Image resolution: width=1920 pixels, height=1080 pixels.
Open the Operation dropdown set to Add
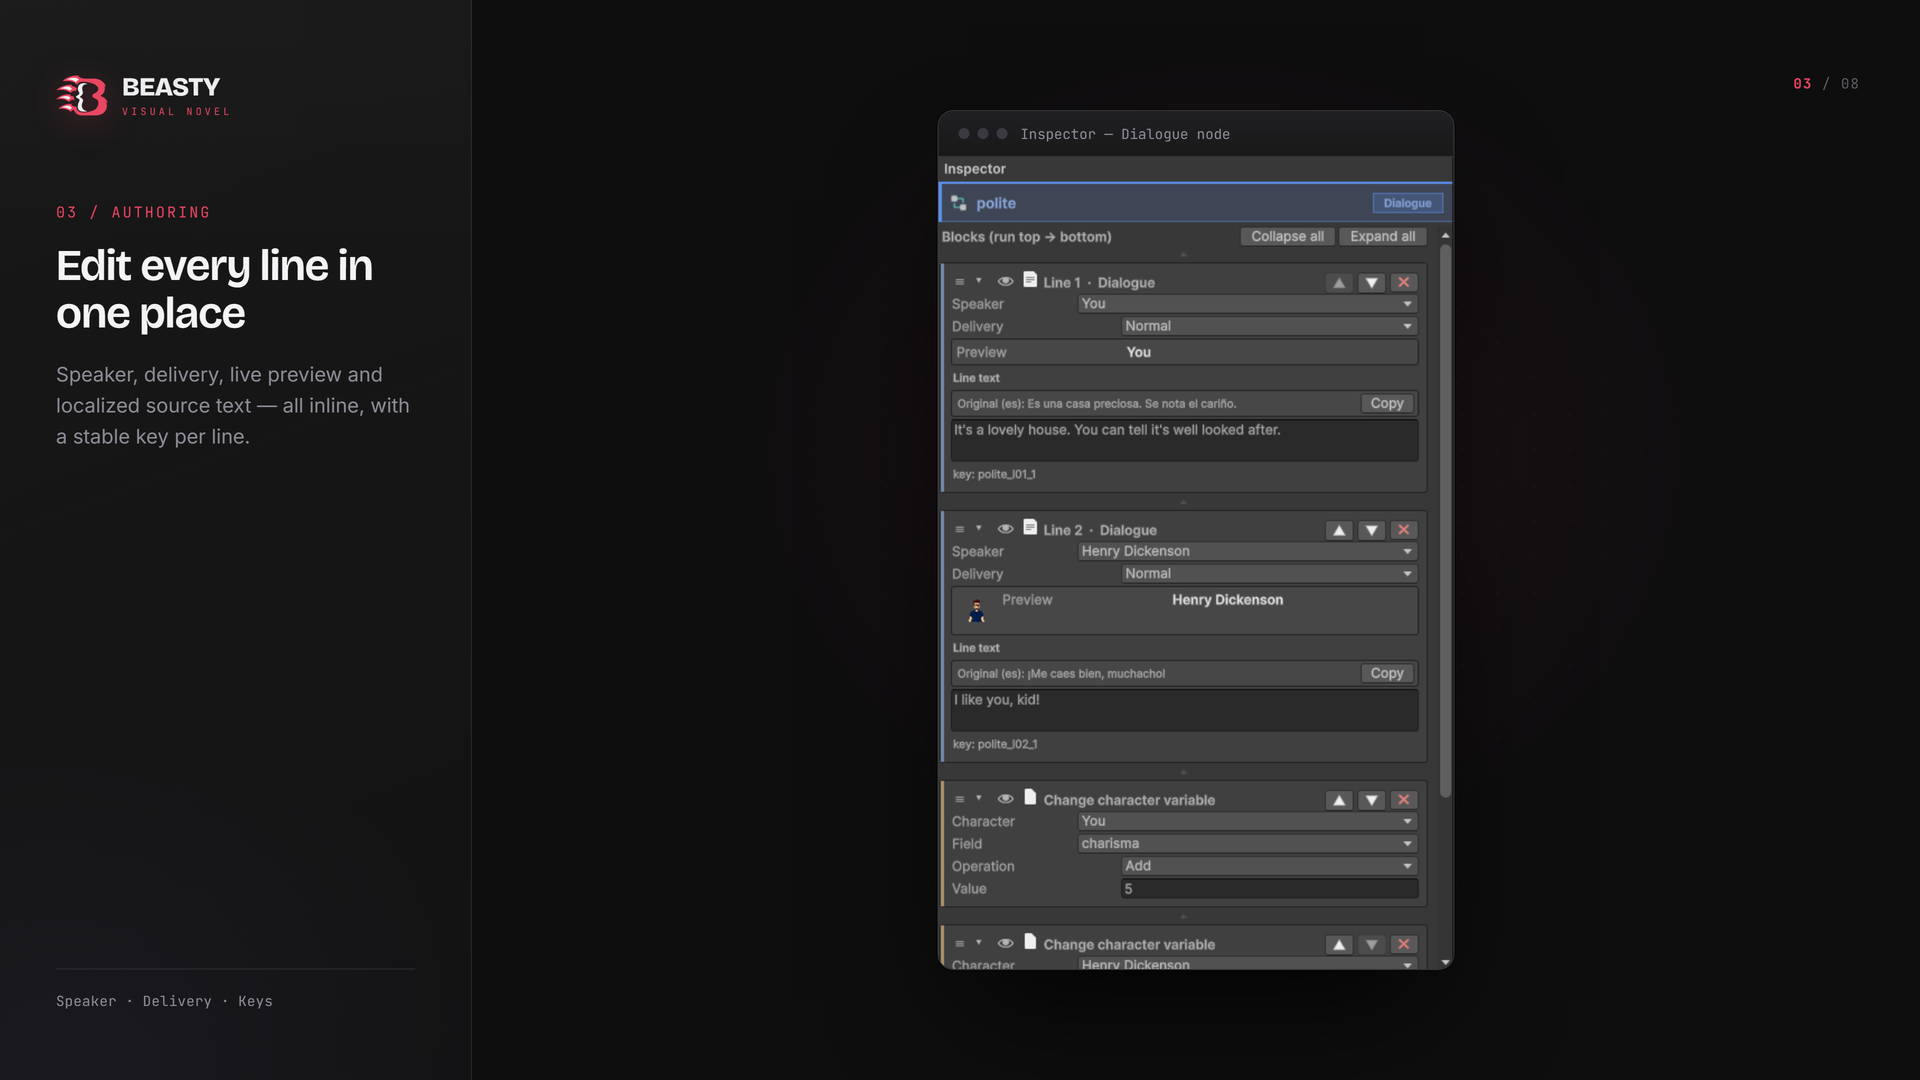click(1270, 866)
